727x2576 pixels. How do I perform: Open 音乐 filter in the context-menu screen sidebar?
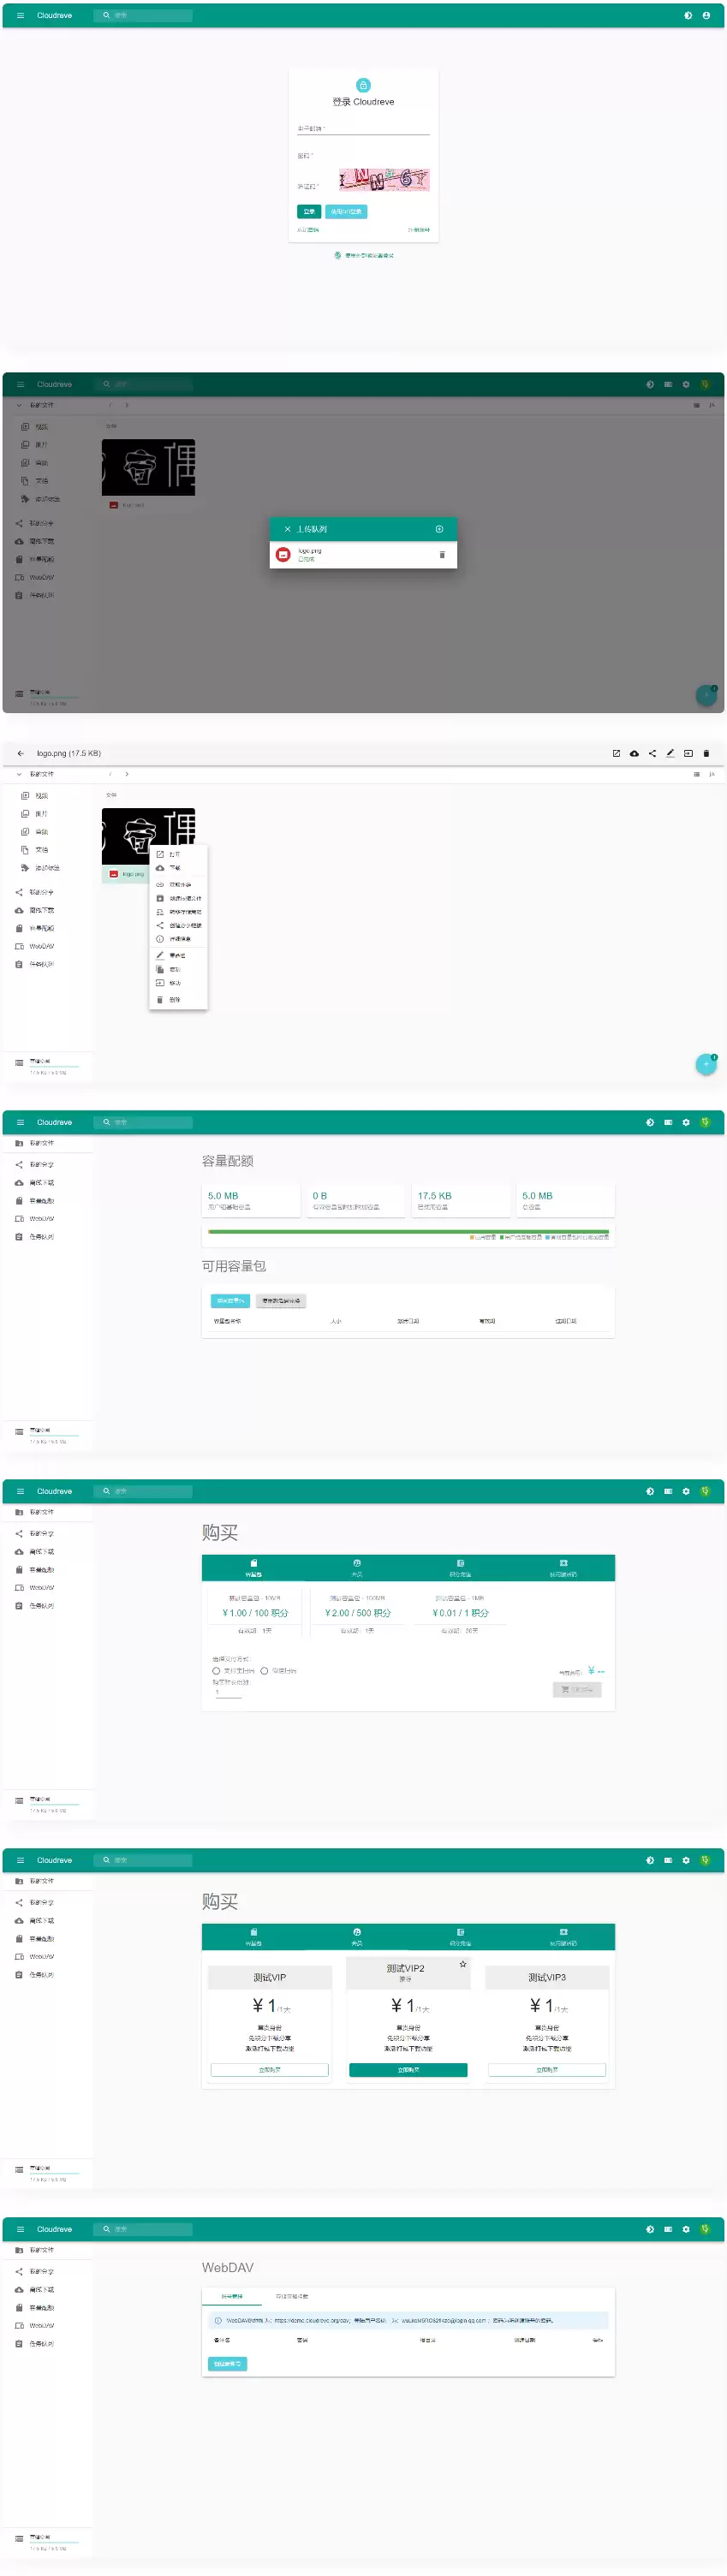tap(41, 832)
